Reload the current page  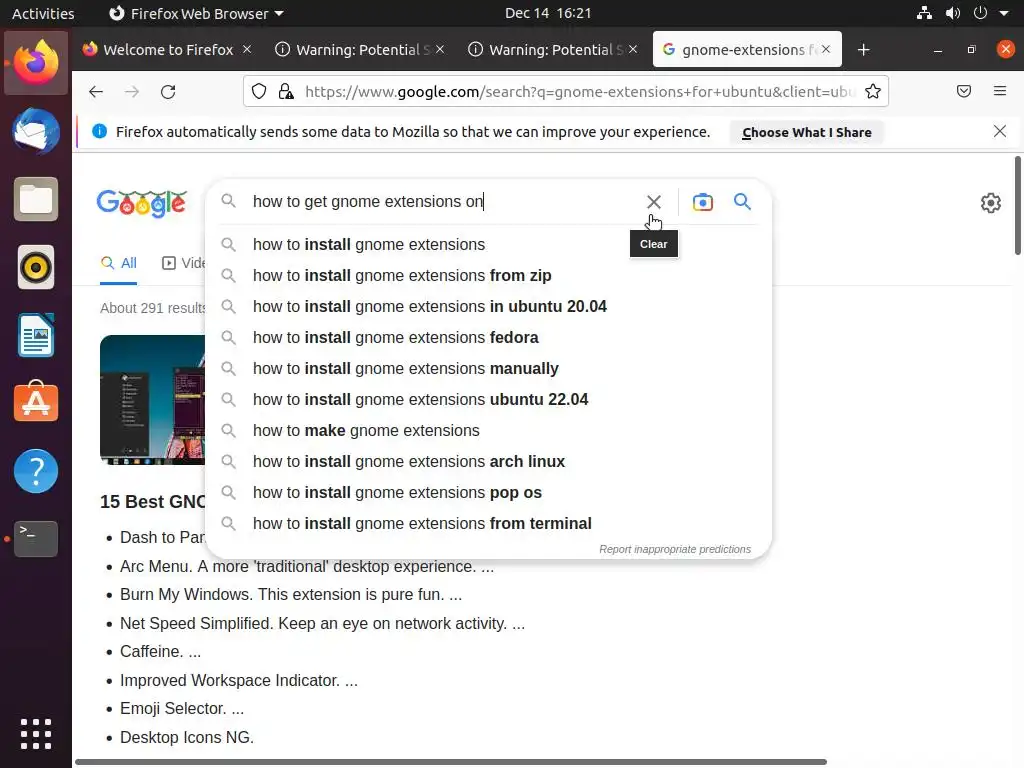[168, 91]
